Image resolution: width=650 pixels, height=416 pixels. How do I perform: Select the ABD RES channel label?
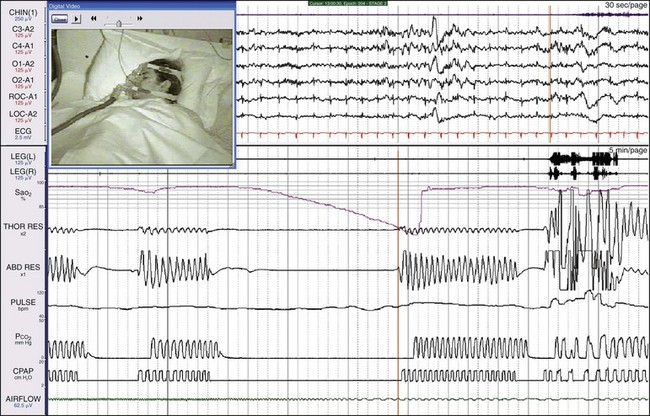click(x=22, y=267)
